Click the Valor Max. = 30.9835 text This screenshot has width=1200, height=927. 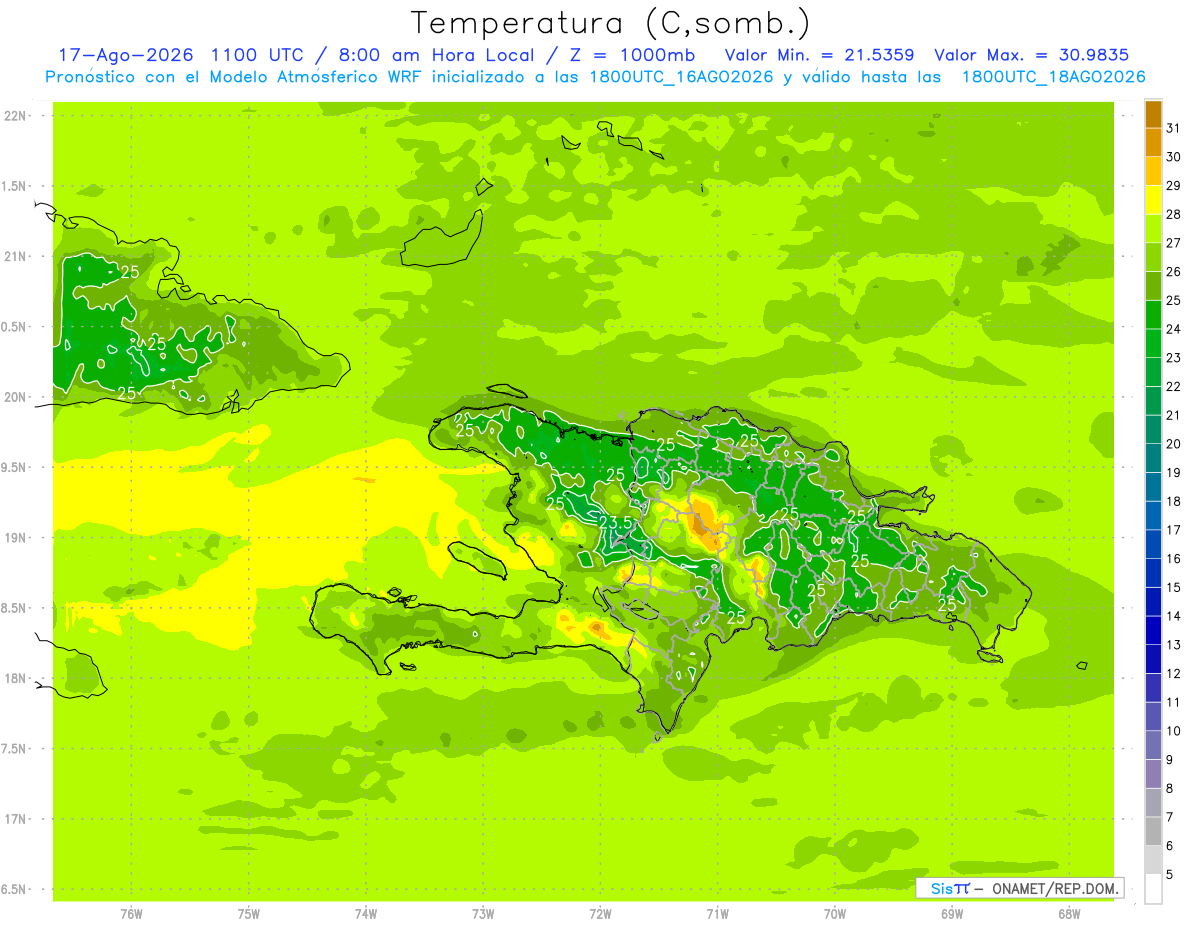[x=1032, y=55]
